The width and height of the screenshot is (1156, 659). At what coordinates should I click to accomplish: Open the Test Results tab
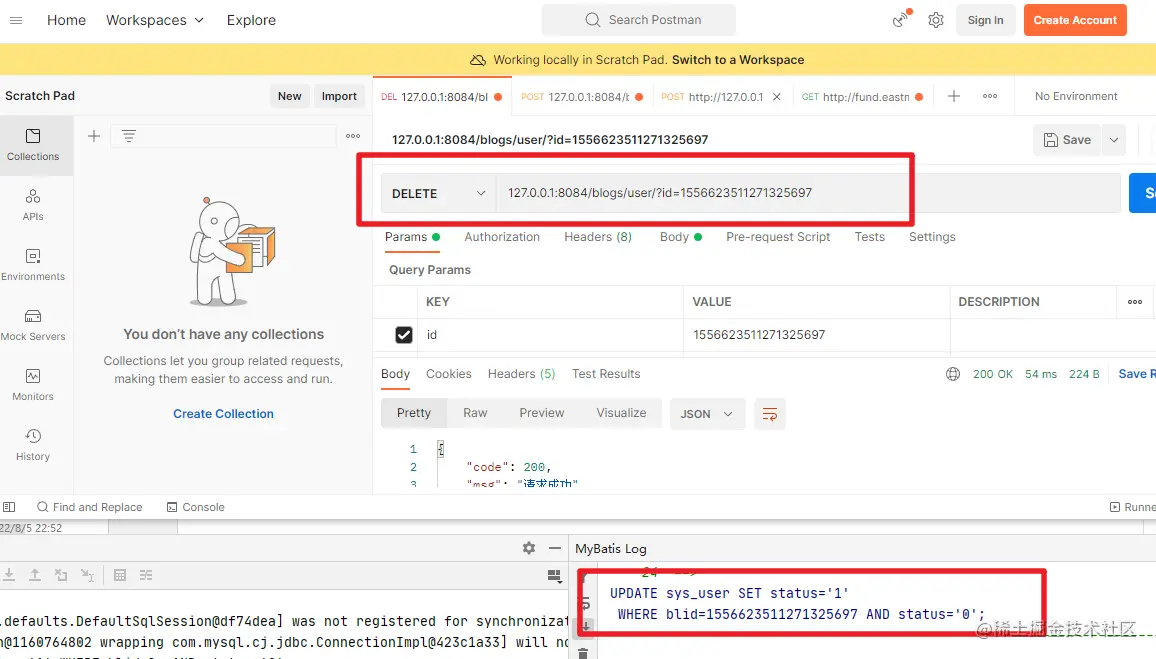[x=606, y=374]
